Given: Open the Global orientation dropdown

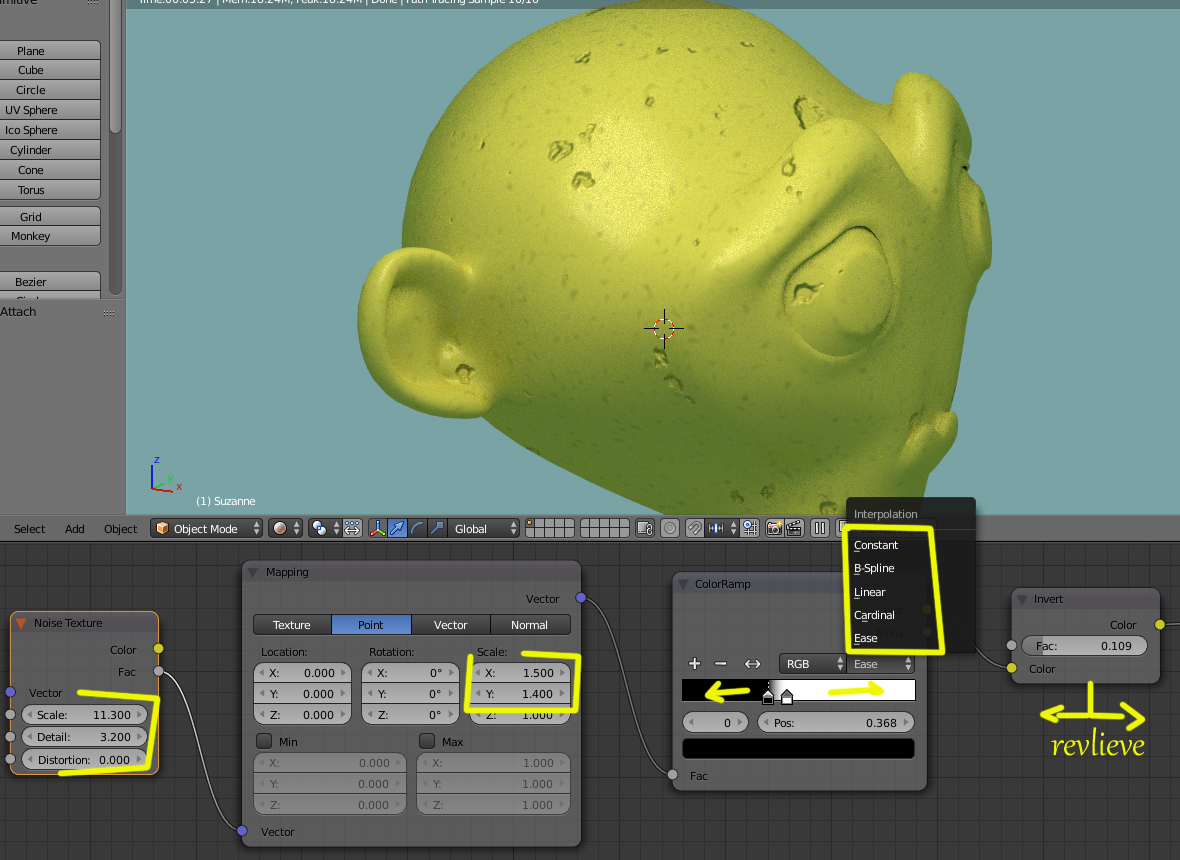Looking at the screenshot, I should 484,528.
